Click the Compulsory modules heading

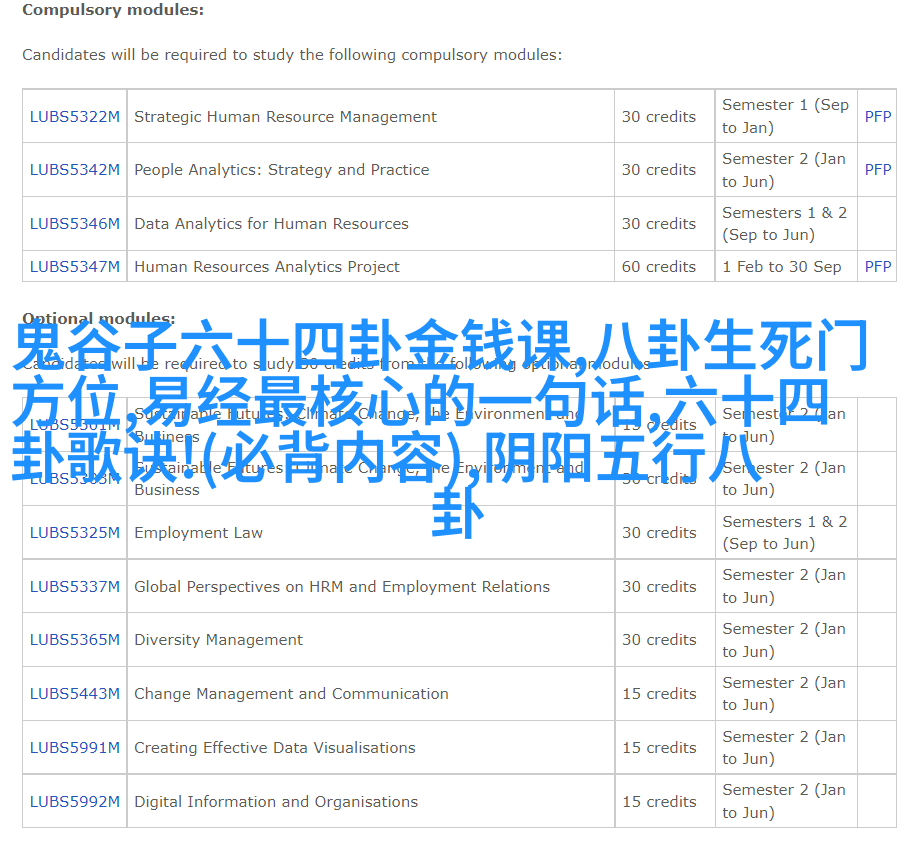coord(113,10)
